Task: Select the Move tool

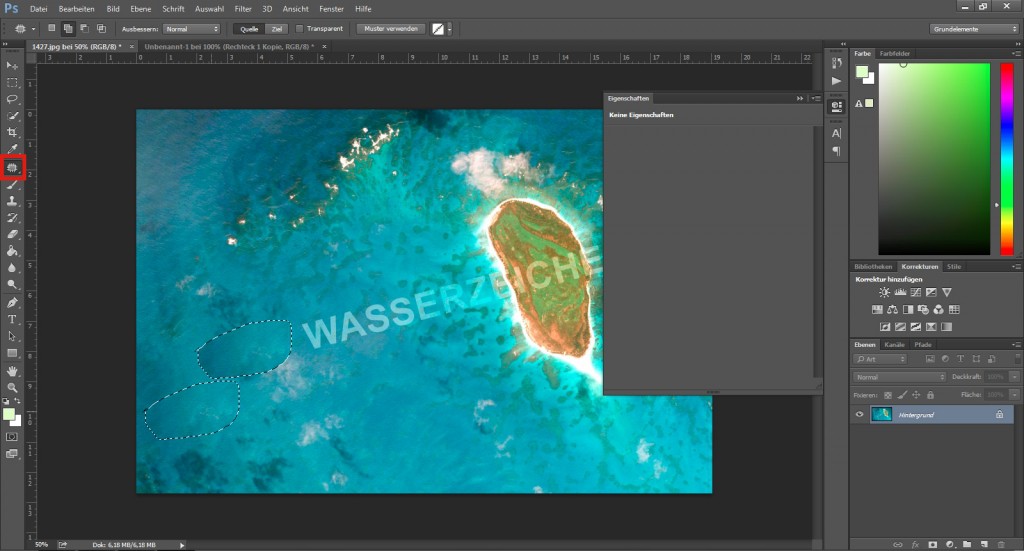Action: (x=13, y=65)
